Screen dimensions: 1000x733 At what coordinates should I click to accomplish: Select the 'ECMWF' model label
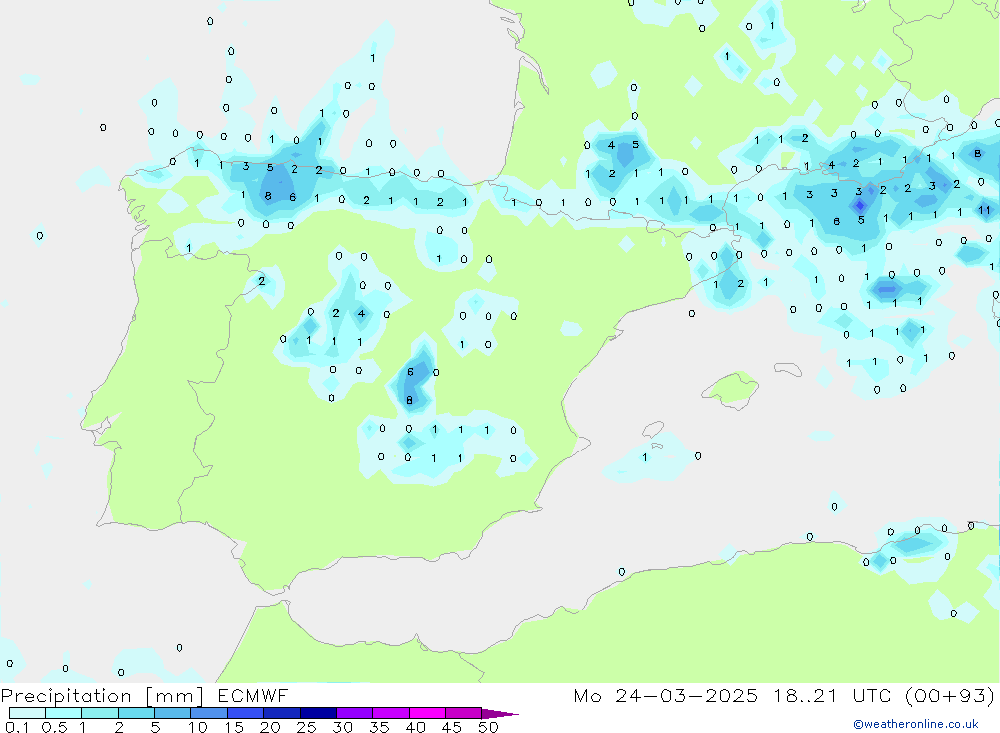point(253,696)
